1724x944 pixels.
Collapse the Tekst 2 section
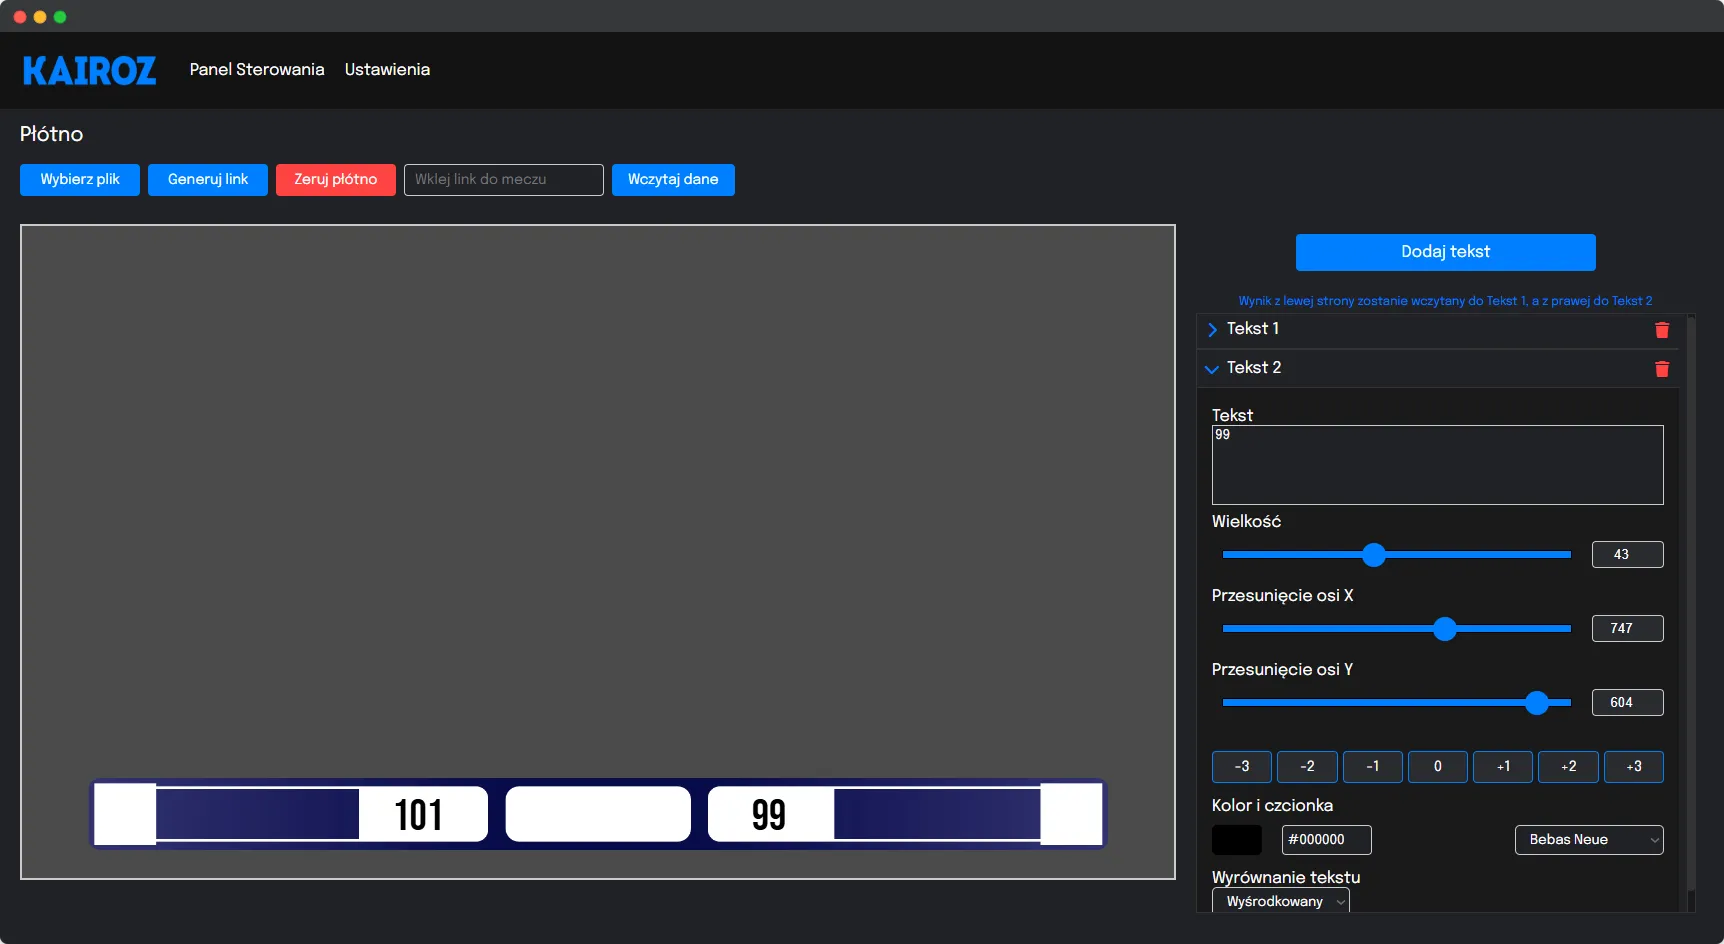pos(1212,369)
